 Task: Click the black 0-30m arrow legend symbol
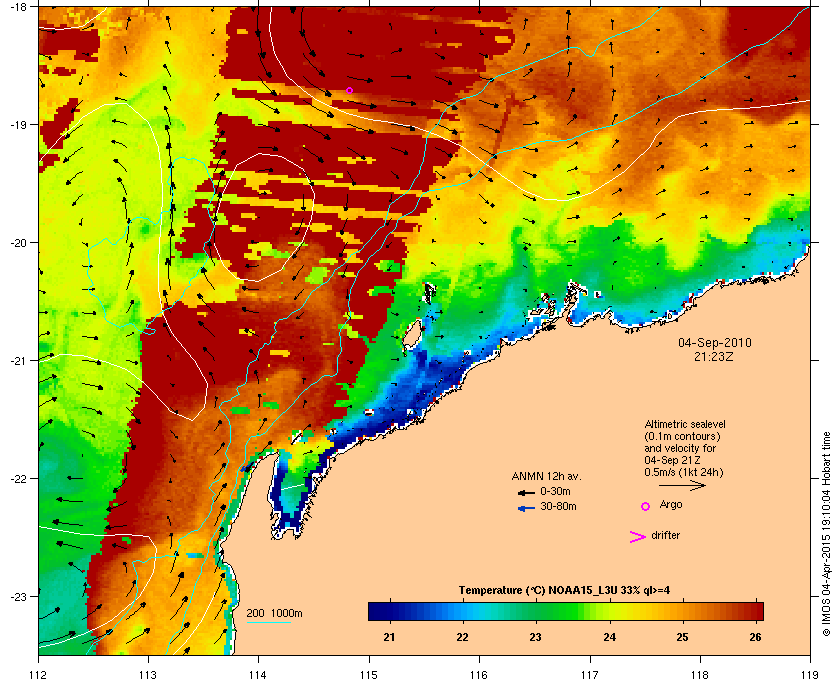[526, 492]
